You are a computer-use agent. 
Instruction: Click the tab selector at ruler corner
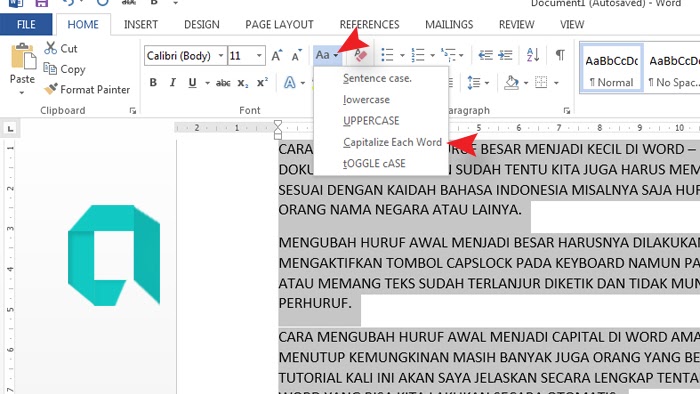click(10, 129)
